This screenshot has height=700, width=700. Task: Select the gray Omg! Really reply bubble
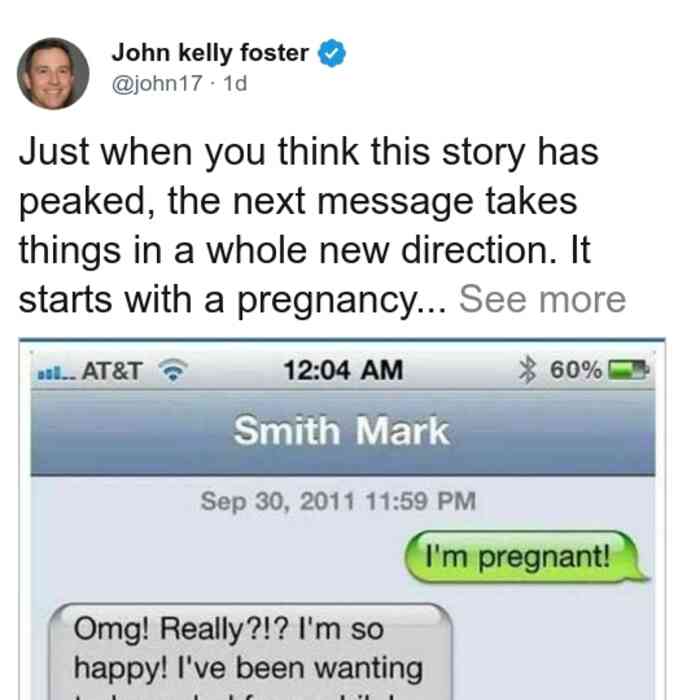coord(251,651)
